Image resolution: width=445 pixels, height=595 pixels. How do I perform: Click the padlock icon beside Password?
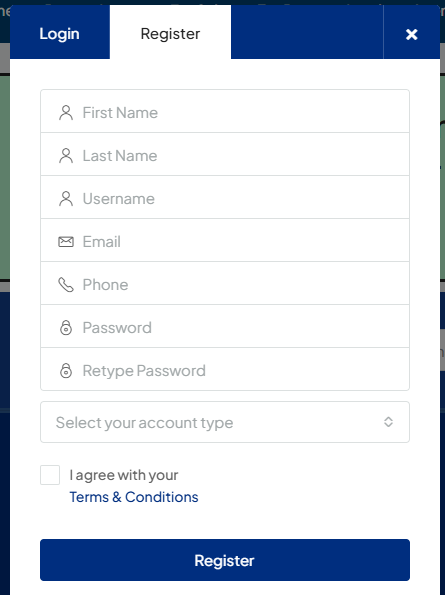[x=66, y=327]
